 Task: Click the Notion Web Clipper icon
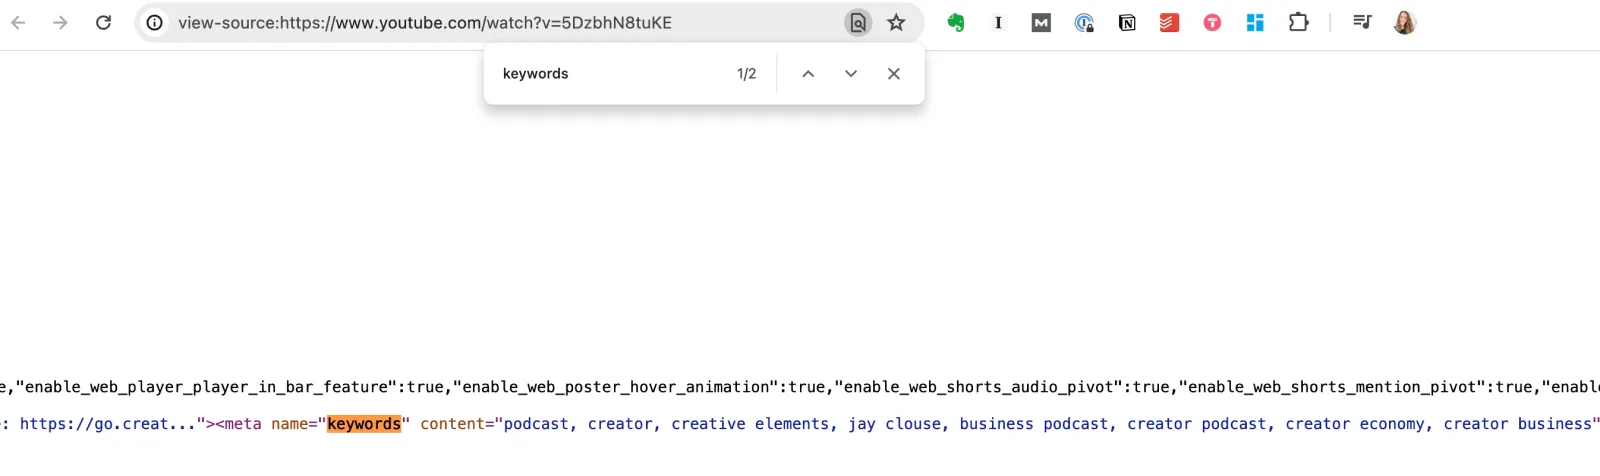(1127, 22)
